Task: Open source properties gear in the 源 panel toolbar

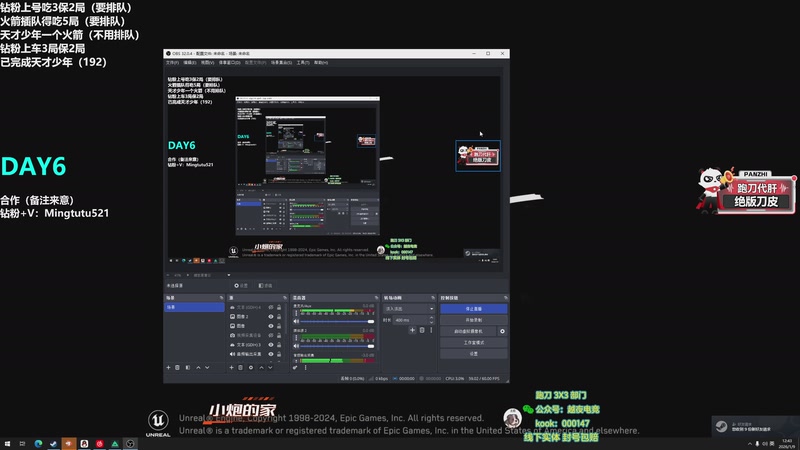Action: (x=251, y=367)
